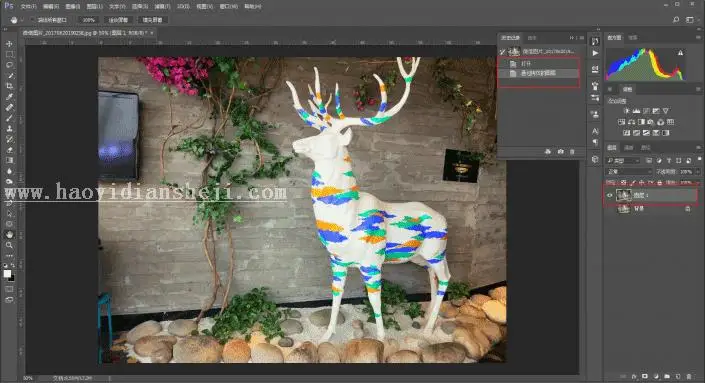Switch to the History panel tab
Screen dimensions: 705x383
tap(510, 38)
